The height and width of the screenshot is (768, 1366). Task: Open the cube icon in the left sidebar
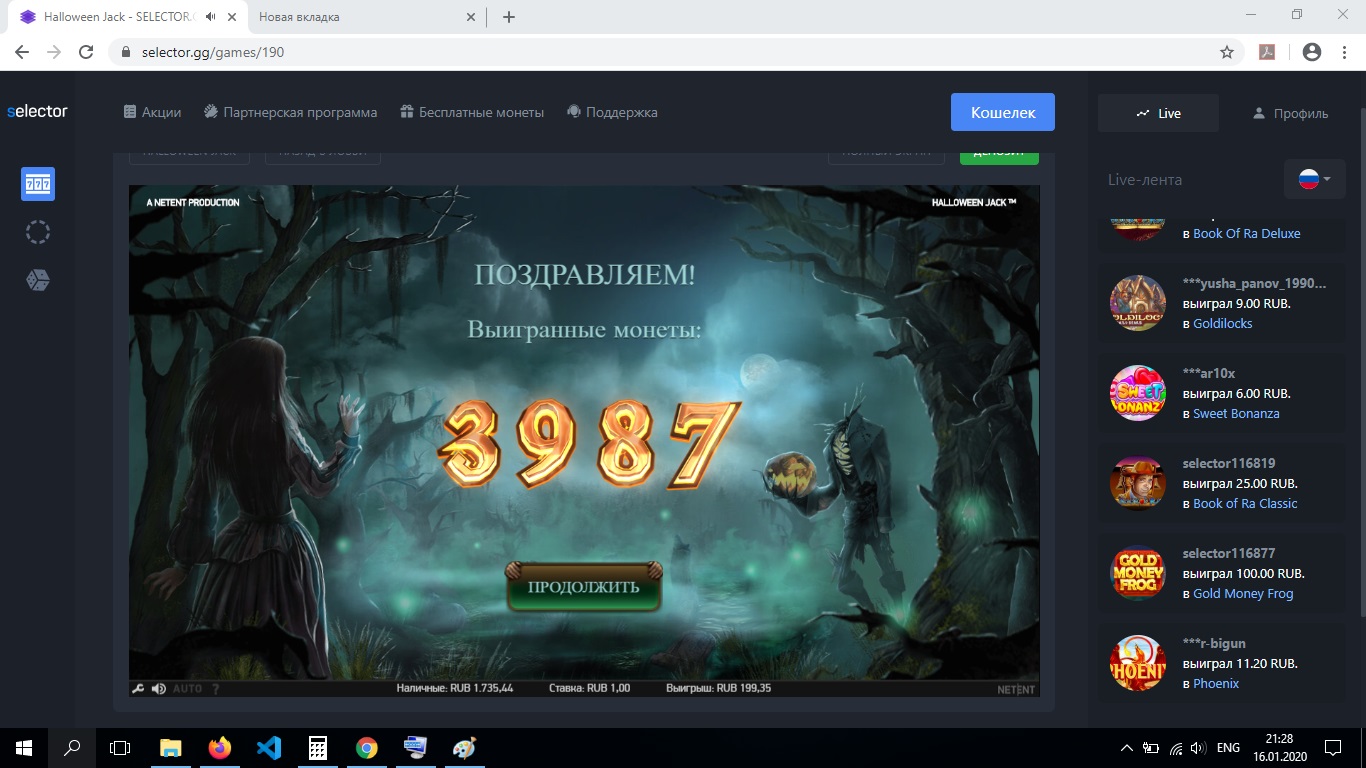coord(38,280)
